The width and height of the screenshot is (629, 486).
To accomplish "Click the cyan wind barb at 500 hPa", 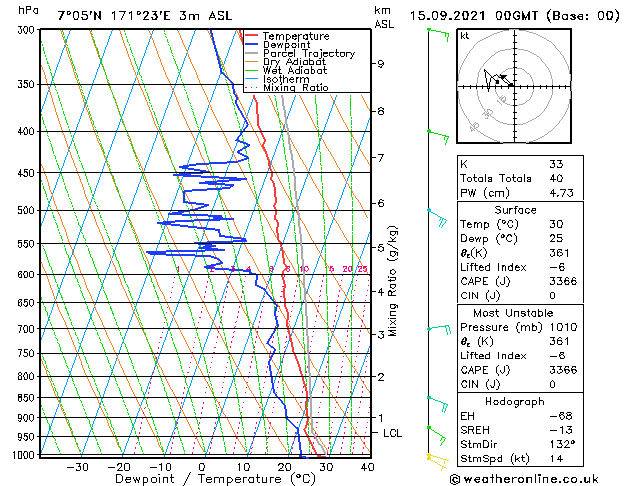I will click(437, 218).
